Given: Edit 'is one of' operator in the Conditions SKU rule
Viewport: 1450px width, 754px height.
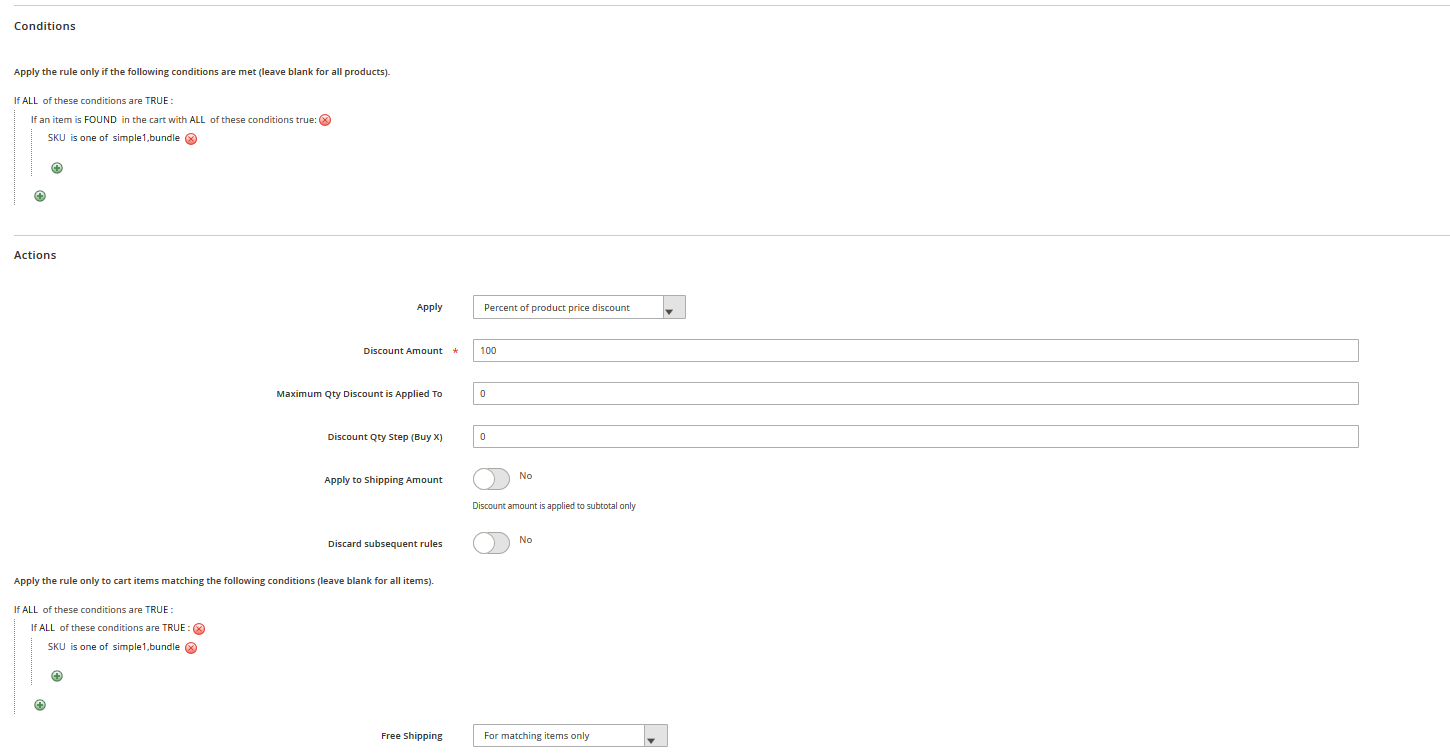Looking at the screenshot, I should tap(89, 138).
